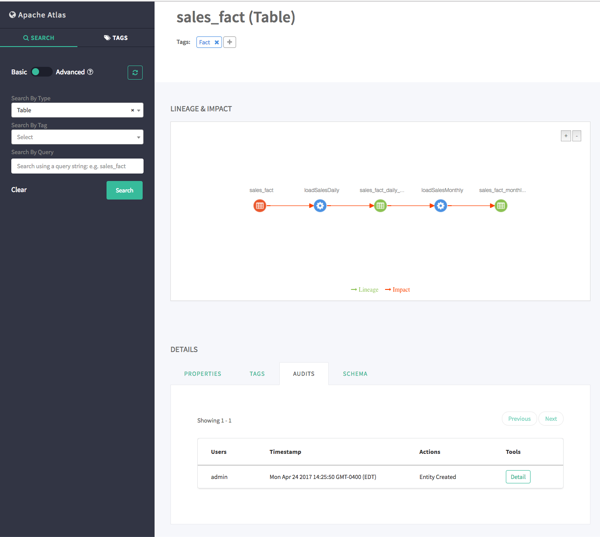Expand the Search By Type dropdown
This screenshot has height=537, width=600.
click(x=139, y=110)
